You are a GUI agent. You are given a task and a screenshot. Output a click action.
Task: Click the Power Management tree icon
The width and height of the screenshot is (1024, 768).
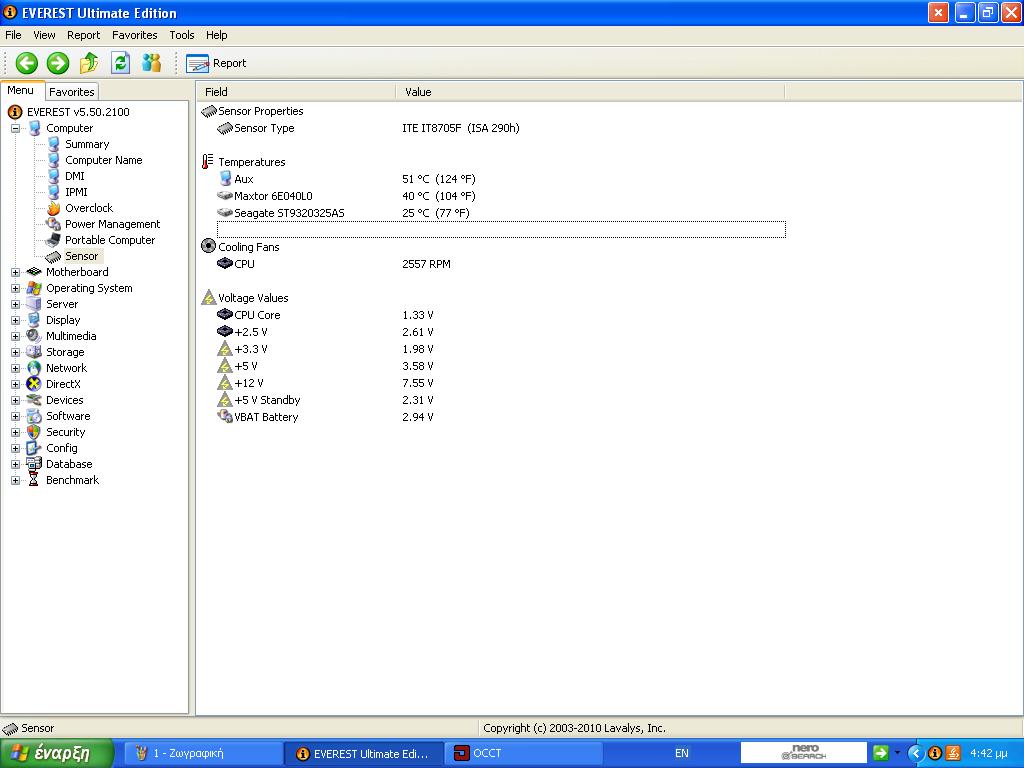click(x=54, y=224)
